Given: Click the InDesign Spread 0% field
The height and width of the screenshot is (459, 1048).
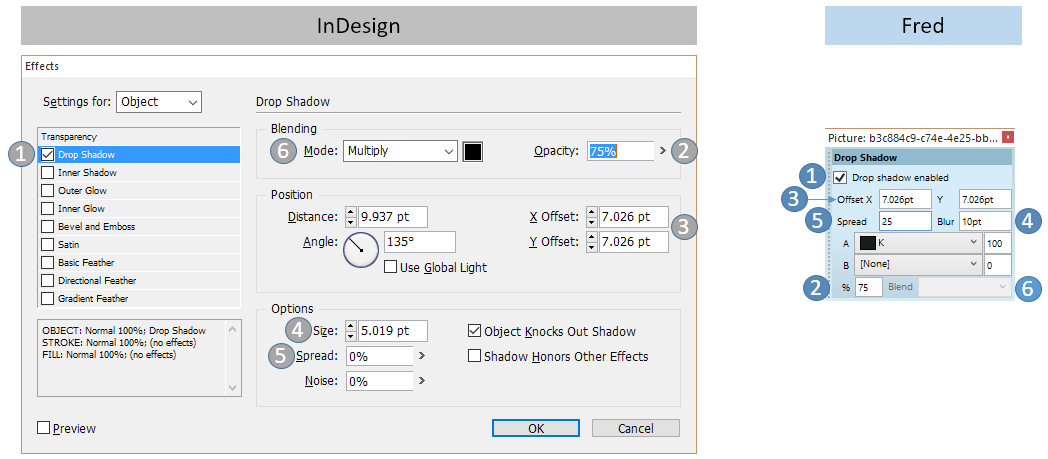Looking at the screenshot, I should 380,356.
